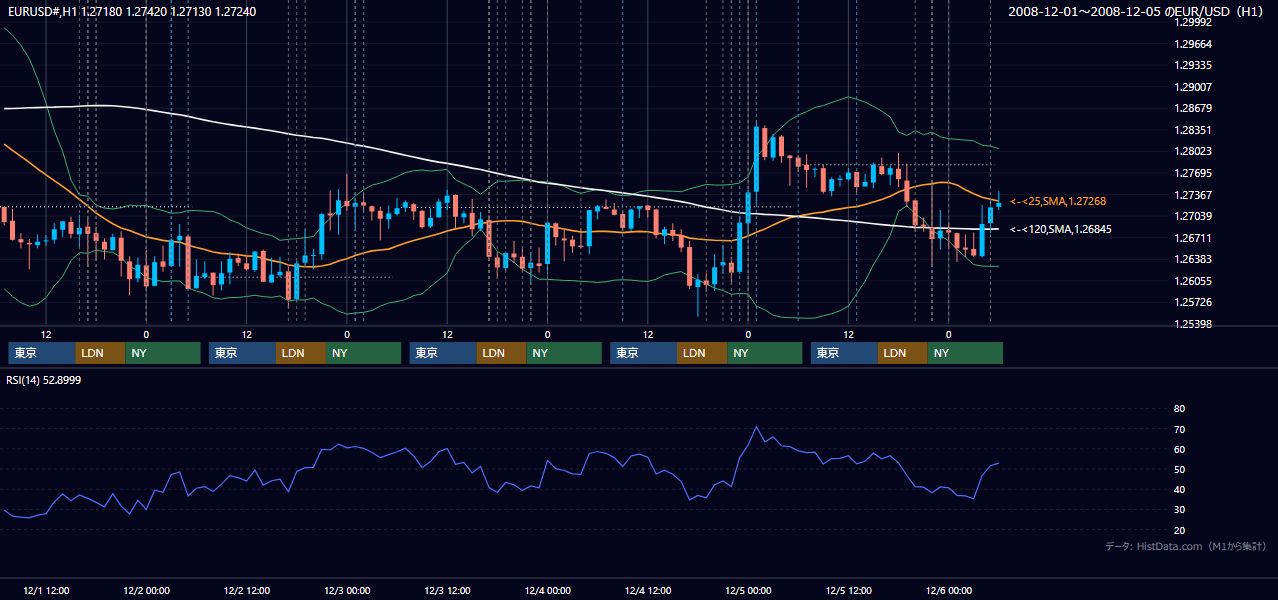1278x600 pixels.
Task: Click price axis value 1.29992
Action: (x=1193, y=22)
